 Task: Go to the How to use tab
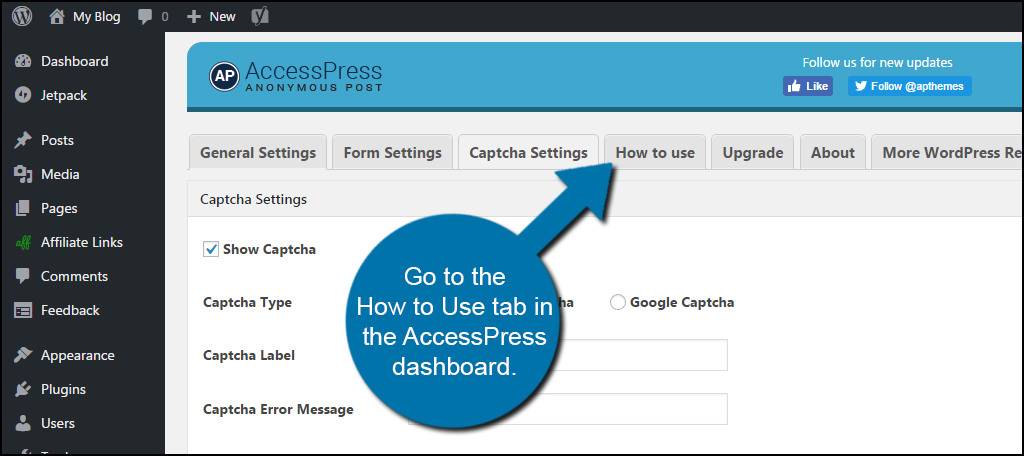tap(655, 152)
